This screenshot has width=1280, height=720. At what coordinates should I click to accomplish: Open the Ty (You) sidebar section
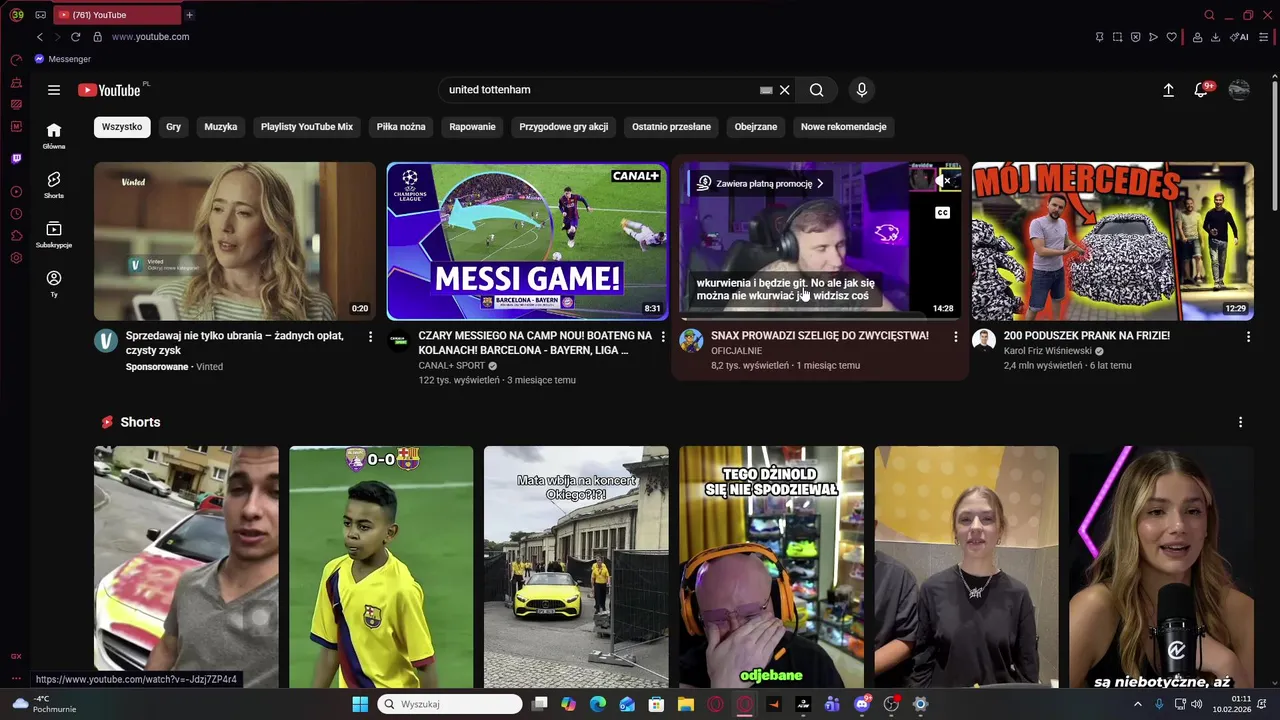click(x=54, y=284)
